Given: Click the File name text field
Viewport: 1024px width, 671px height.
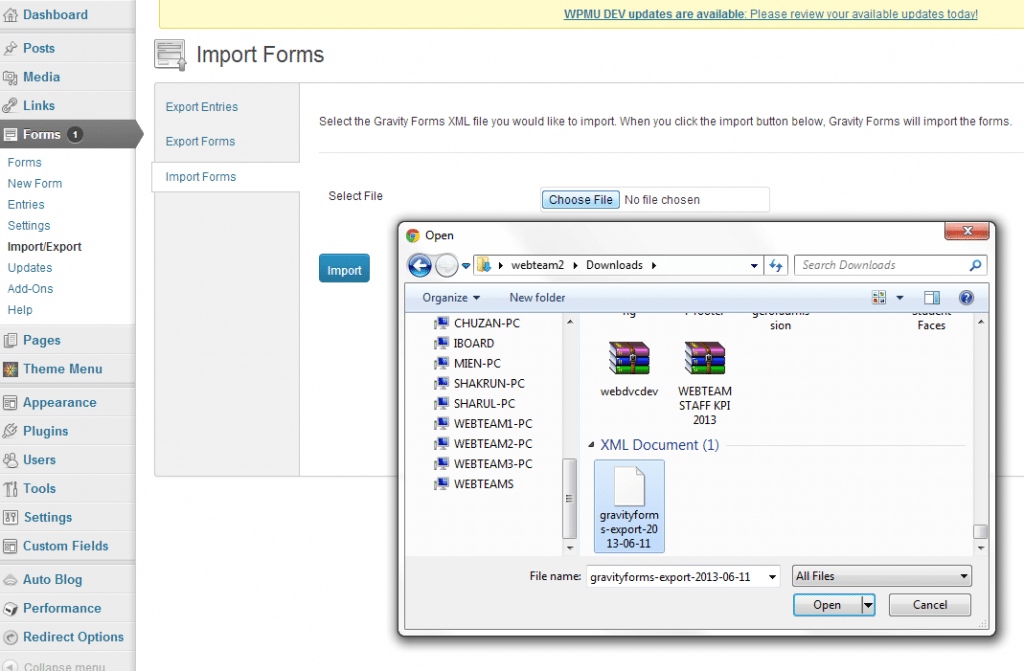Looking at the screenshot, I should tap(677, 577).
